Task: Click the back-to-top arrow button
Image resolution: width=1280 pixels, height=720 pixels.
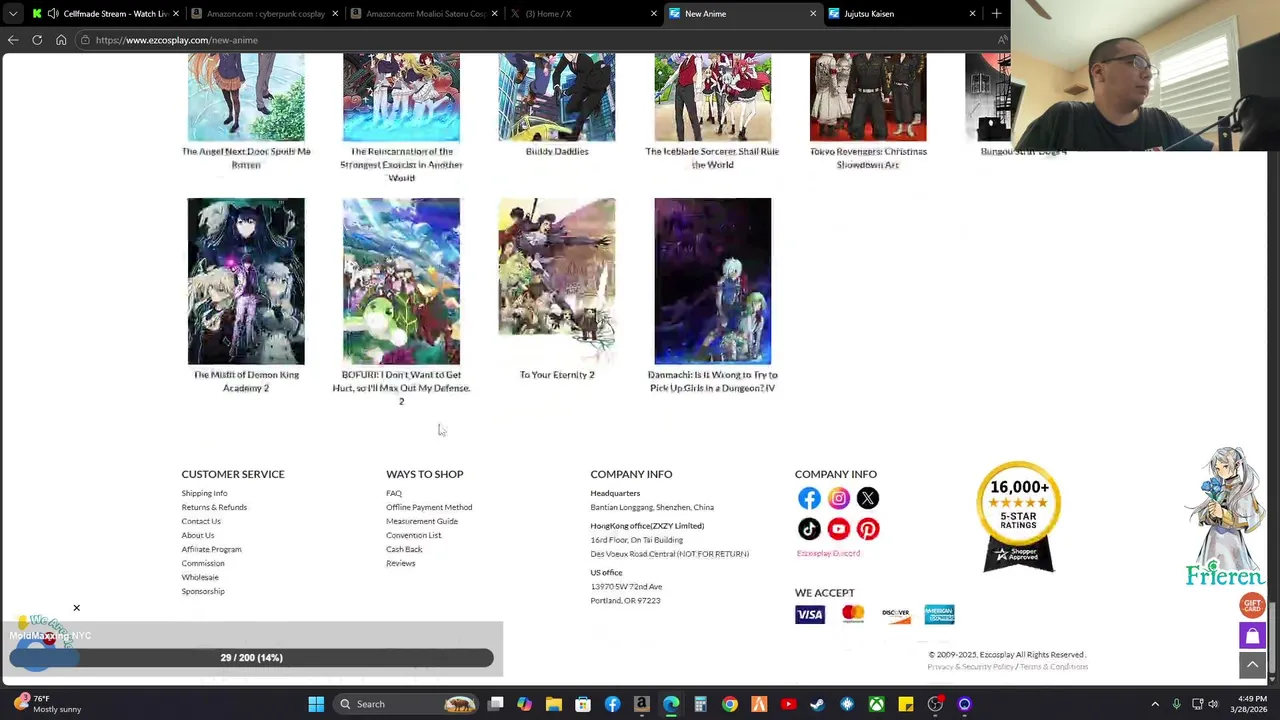Action: pyautogui.click(x=1252, y=664)
